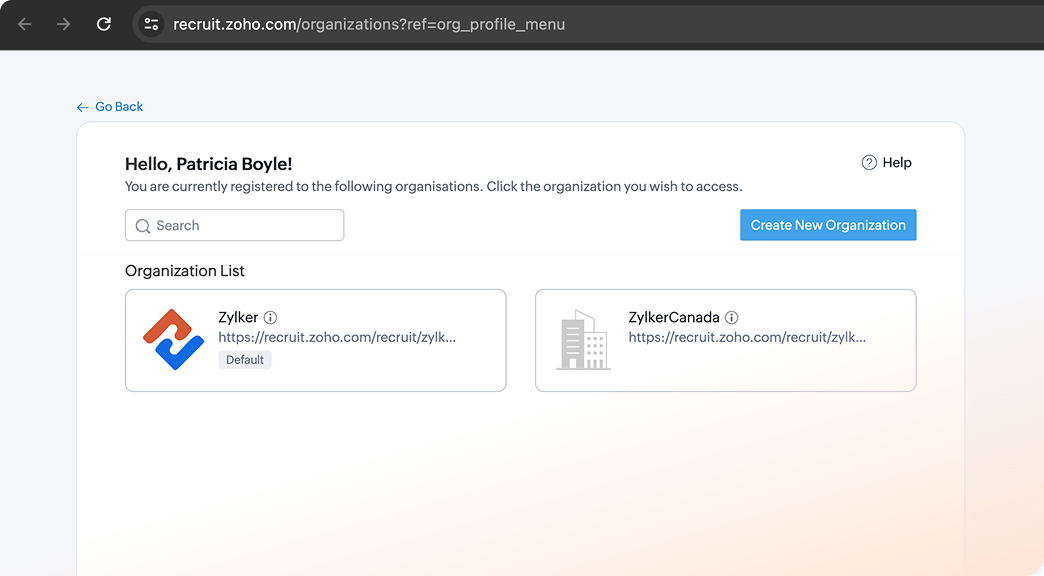Image resolution: width=1044 pixels, height=576 pixels.
Task: Click the browser forward navigation arrow
Action: 63,25
